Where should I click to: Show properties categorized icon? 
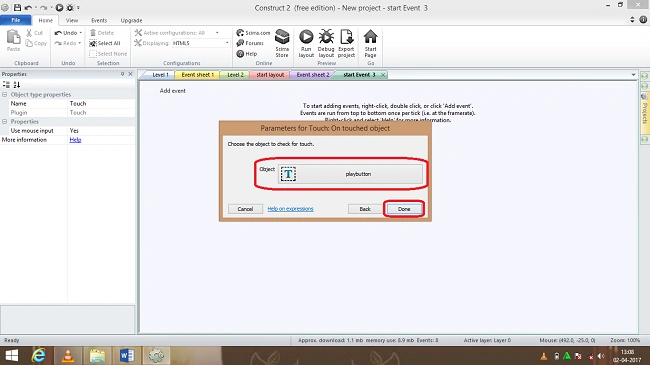pyautogui.click(x=6, y=85)
